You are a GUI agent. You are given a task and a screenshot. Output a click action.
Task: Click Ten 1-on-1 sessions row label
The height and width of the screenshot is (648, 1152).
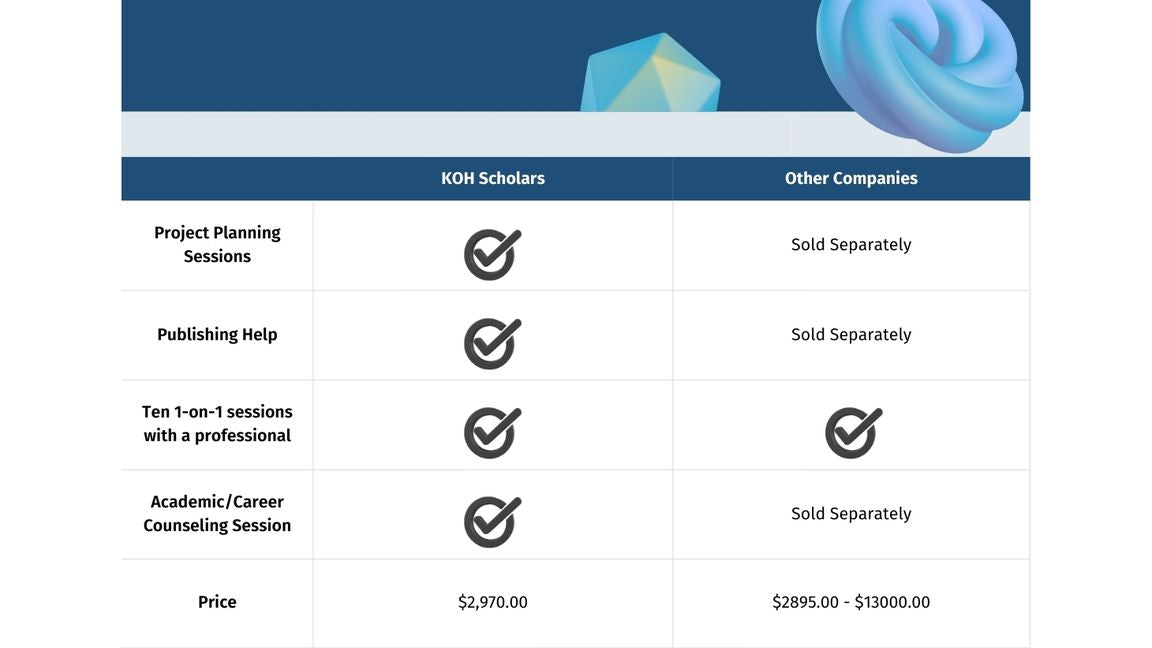[x=217, y=423]
